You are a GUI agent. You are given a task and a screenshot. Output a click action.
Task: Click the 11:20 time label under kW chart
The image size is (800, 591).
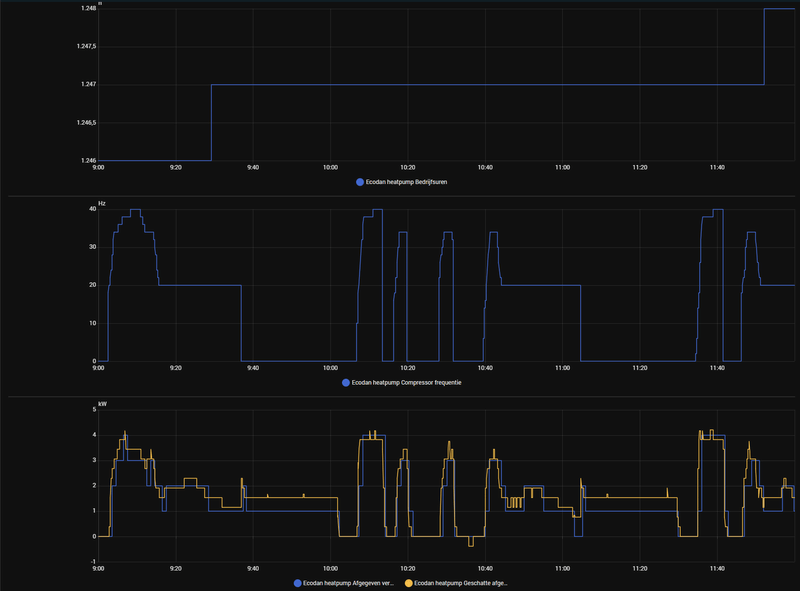click(640, 569)
